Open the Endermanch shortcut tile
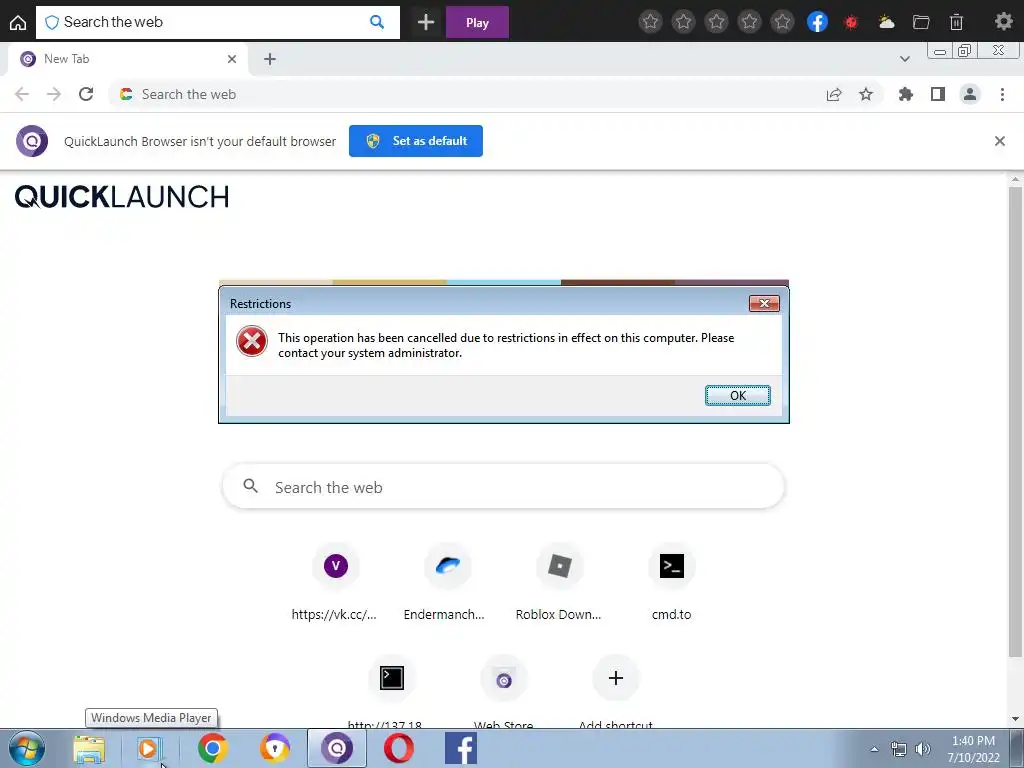 point(447,583)
